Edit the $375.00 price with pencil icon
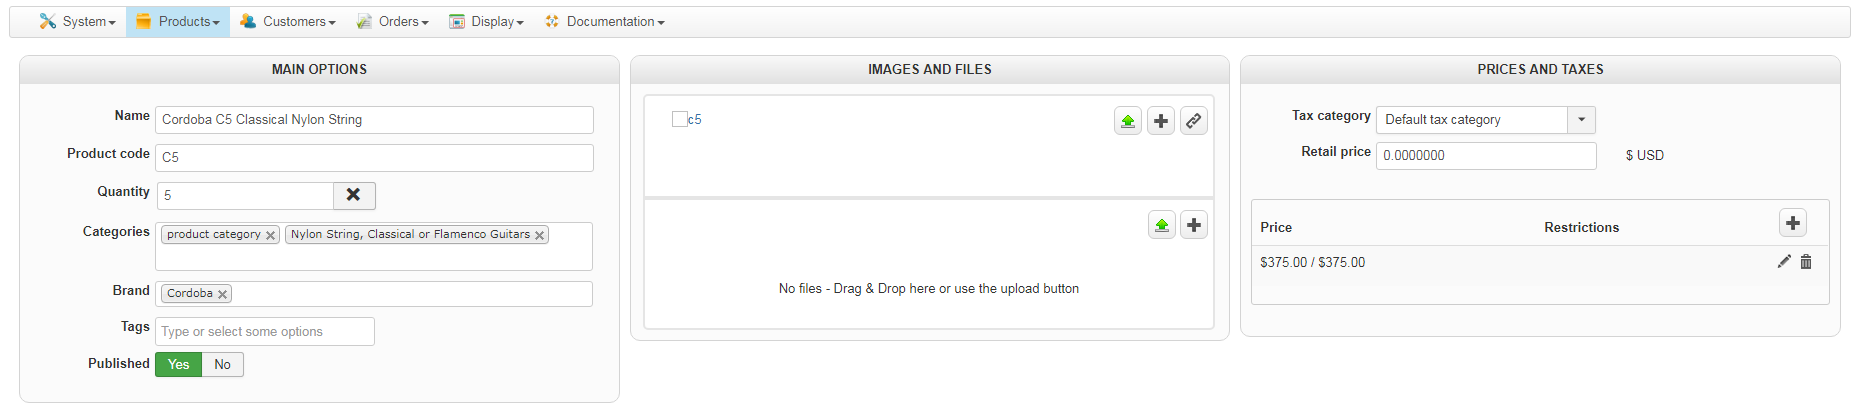 pyautogui.click(x=1783, y=262)
